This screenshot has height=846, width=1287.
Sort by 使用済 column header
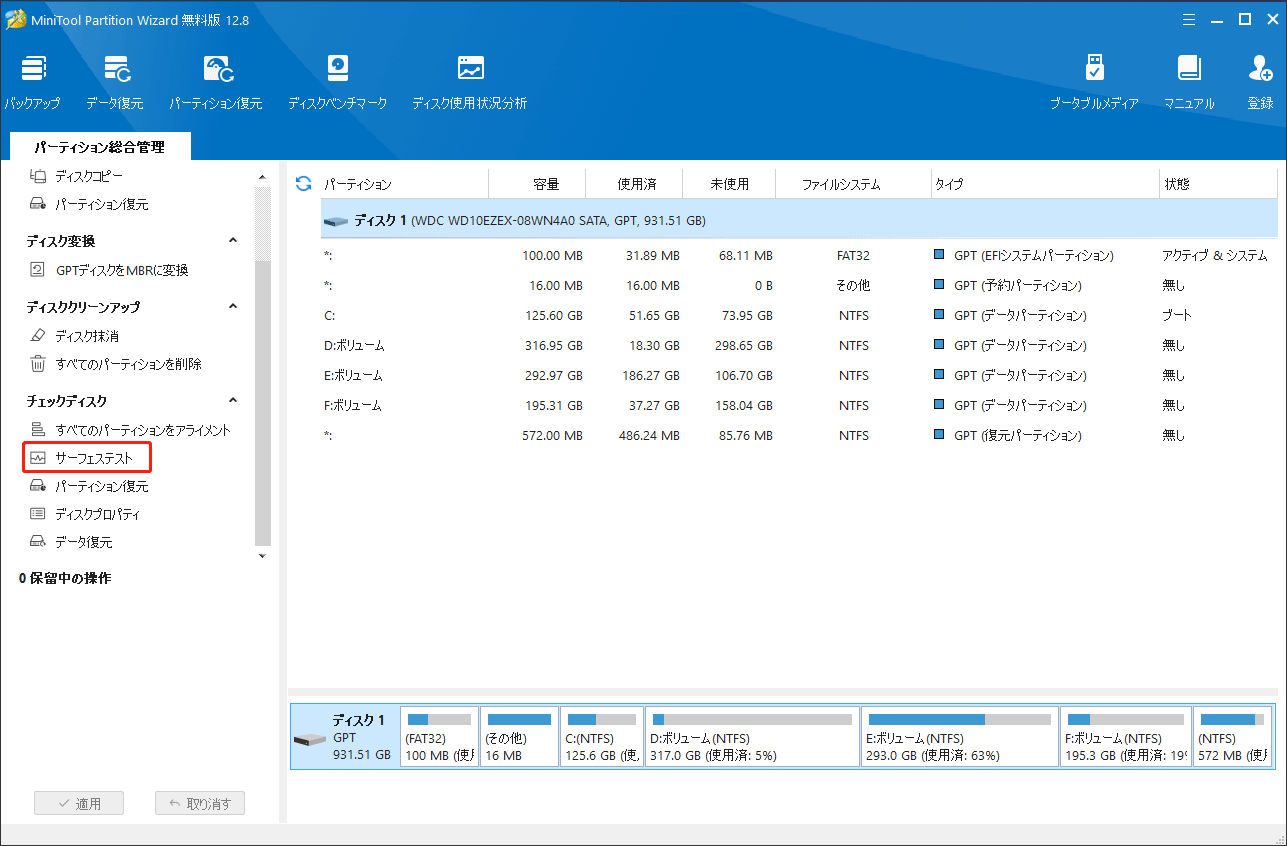634,184
